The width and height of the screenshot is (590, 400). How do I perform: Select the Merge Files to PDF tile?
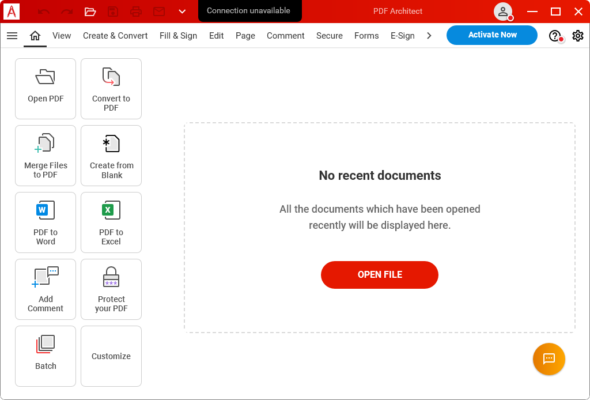tap(46, 155)
